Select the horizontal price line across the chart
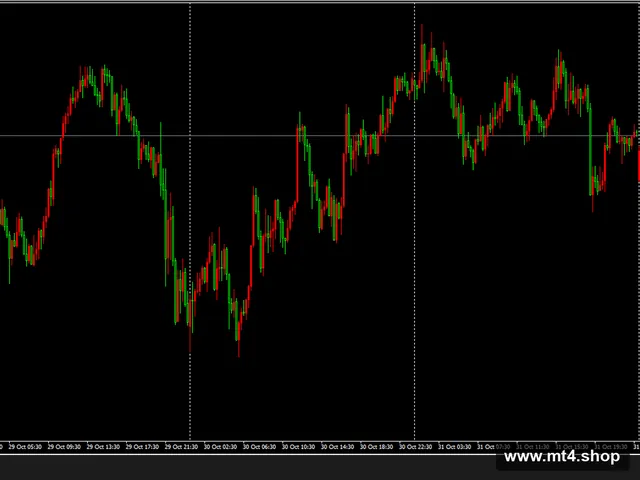640x480 pixels. coord(320,136)
